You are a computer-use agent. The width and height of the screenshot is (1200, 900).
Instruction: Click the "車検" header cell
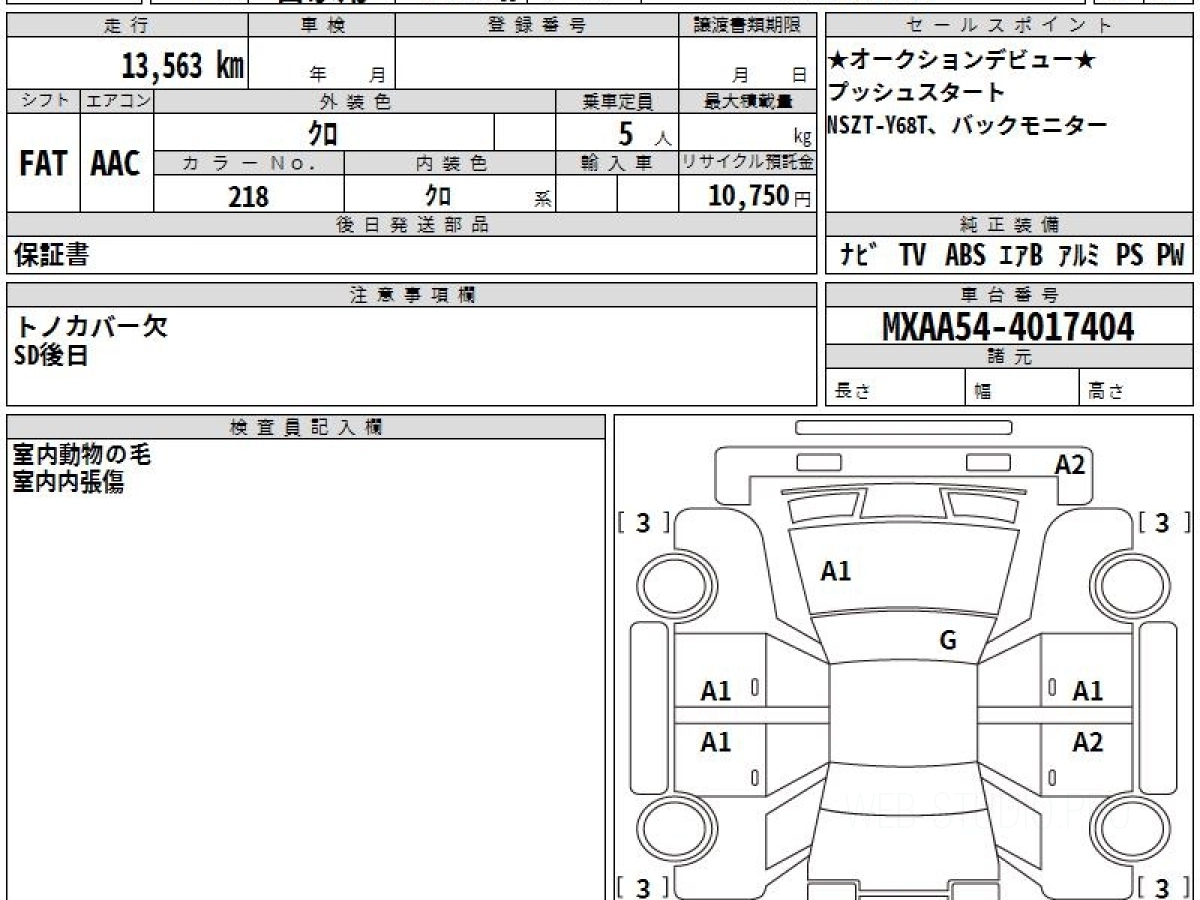[x=322, y=26]
